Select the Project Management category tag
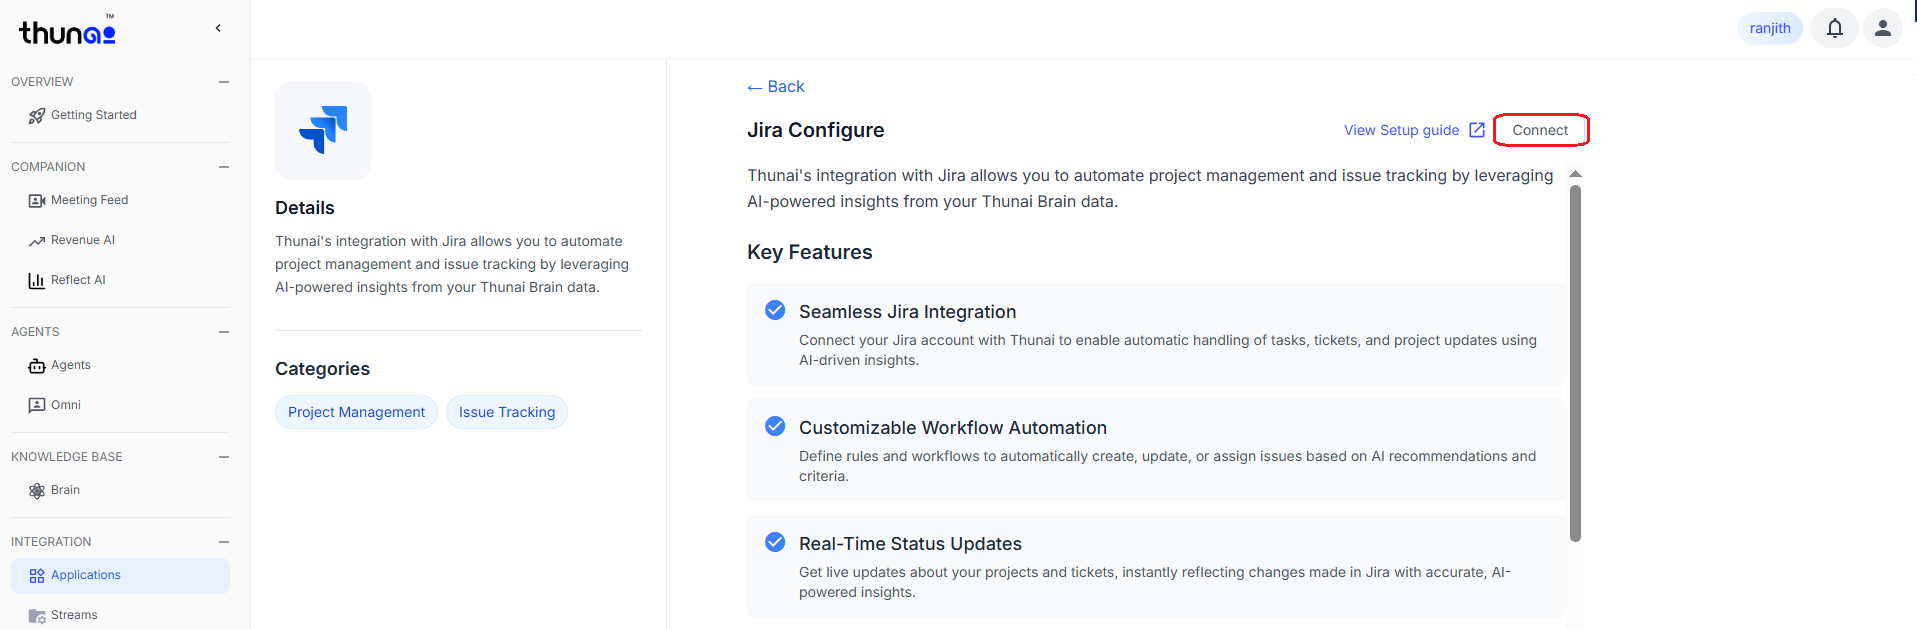The width and height of the screenshot is (1917, 629). coord(356,412)
